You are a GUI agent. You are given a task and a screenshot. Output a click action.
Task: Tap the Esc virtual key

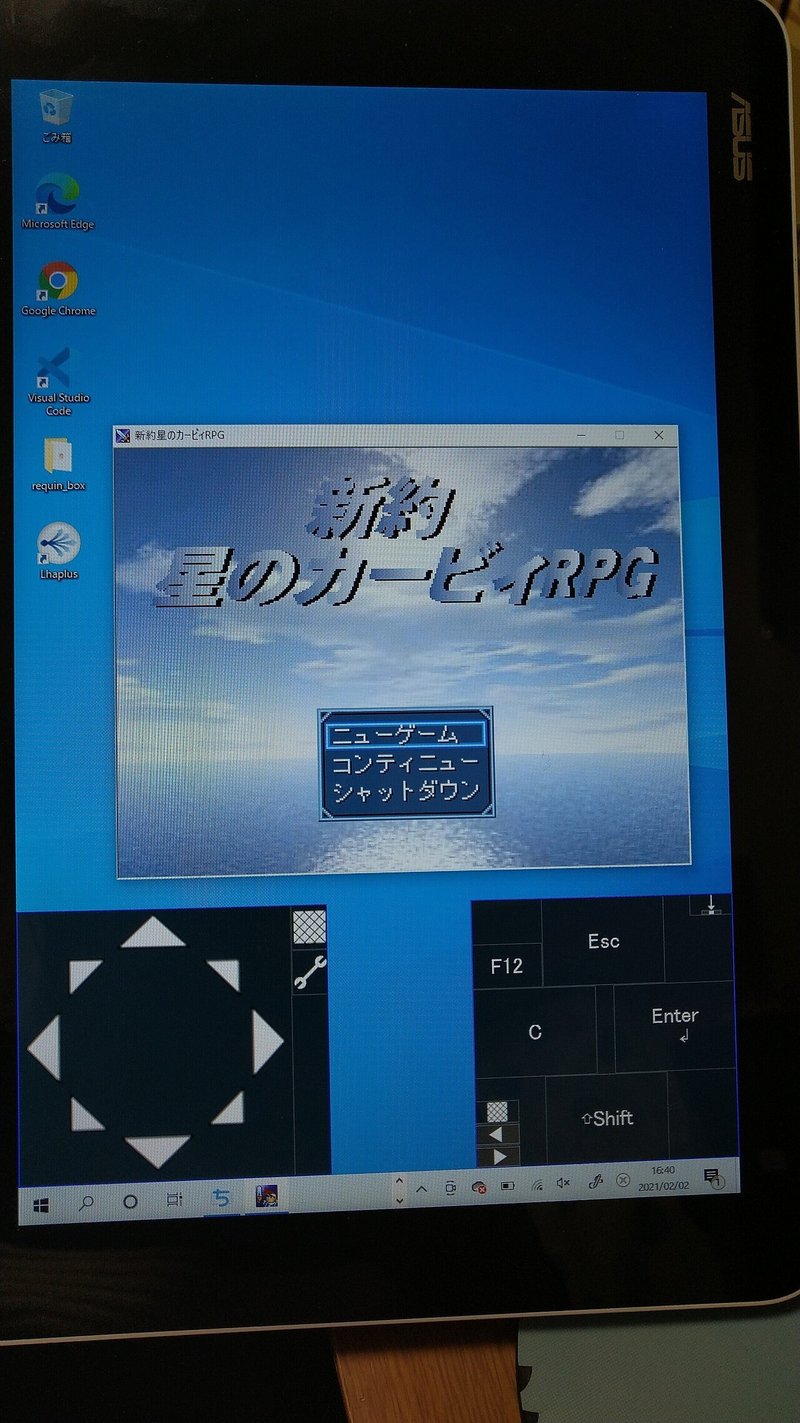[603, 941]
